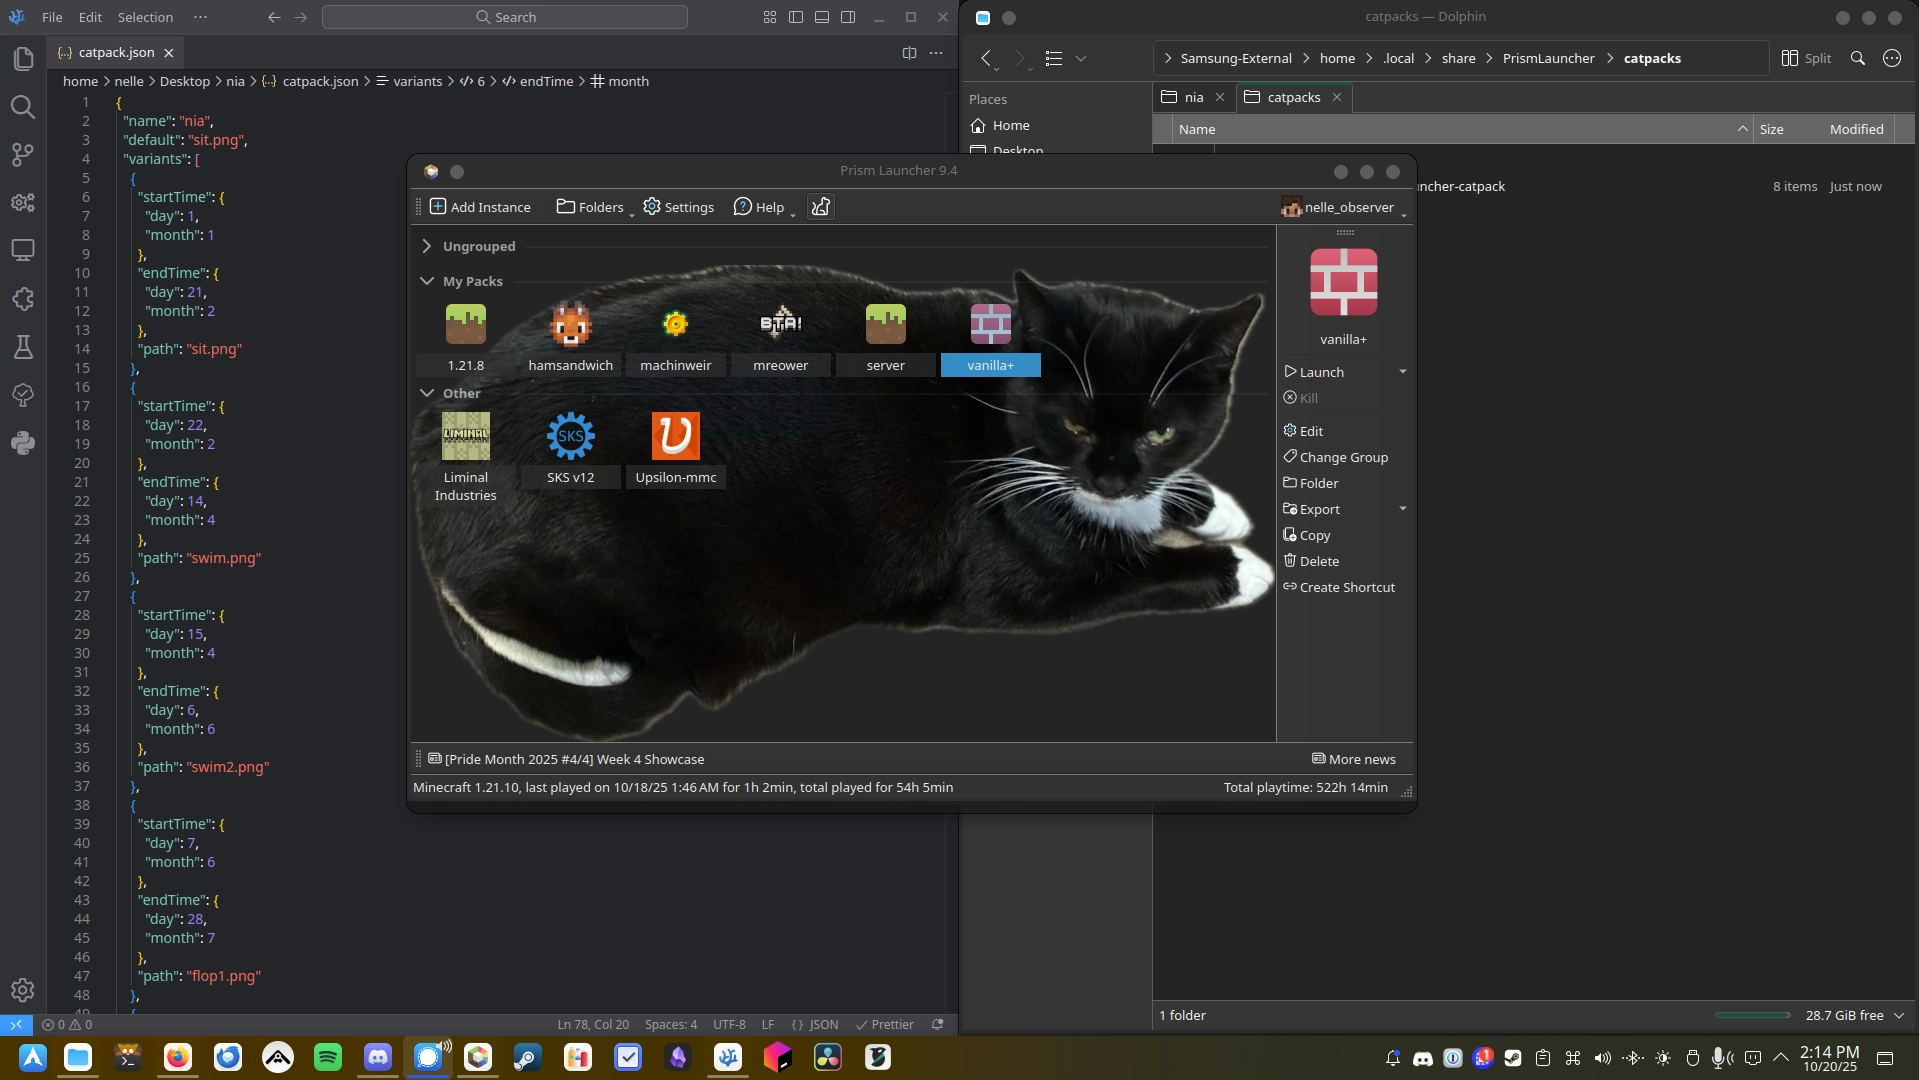The image size is (1919, 1080).
Task: Open VS Code Source Control view
Action: coord(22,154)
